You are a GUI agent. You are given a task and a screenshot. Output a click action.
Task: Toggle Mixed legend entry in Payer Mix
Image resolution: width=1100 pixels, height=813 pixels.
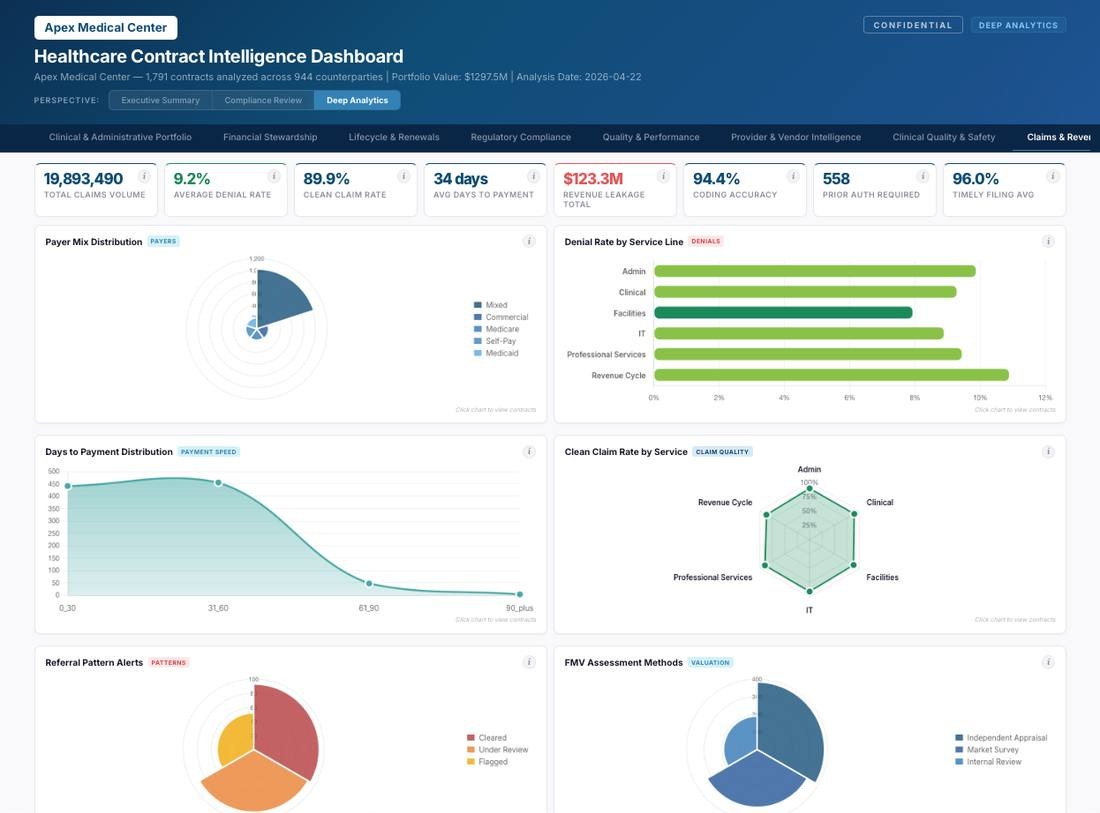[x=490, y=305]
